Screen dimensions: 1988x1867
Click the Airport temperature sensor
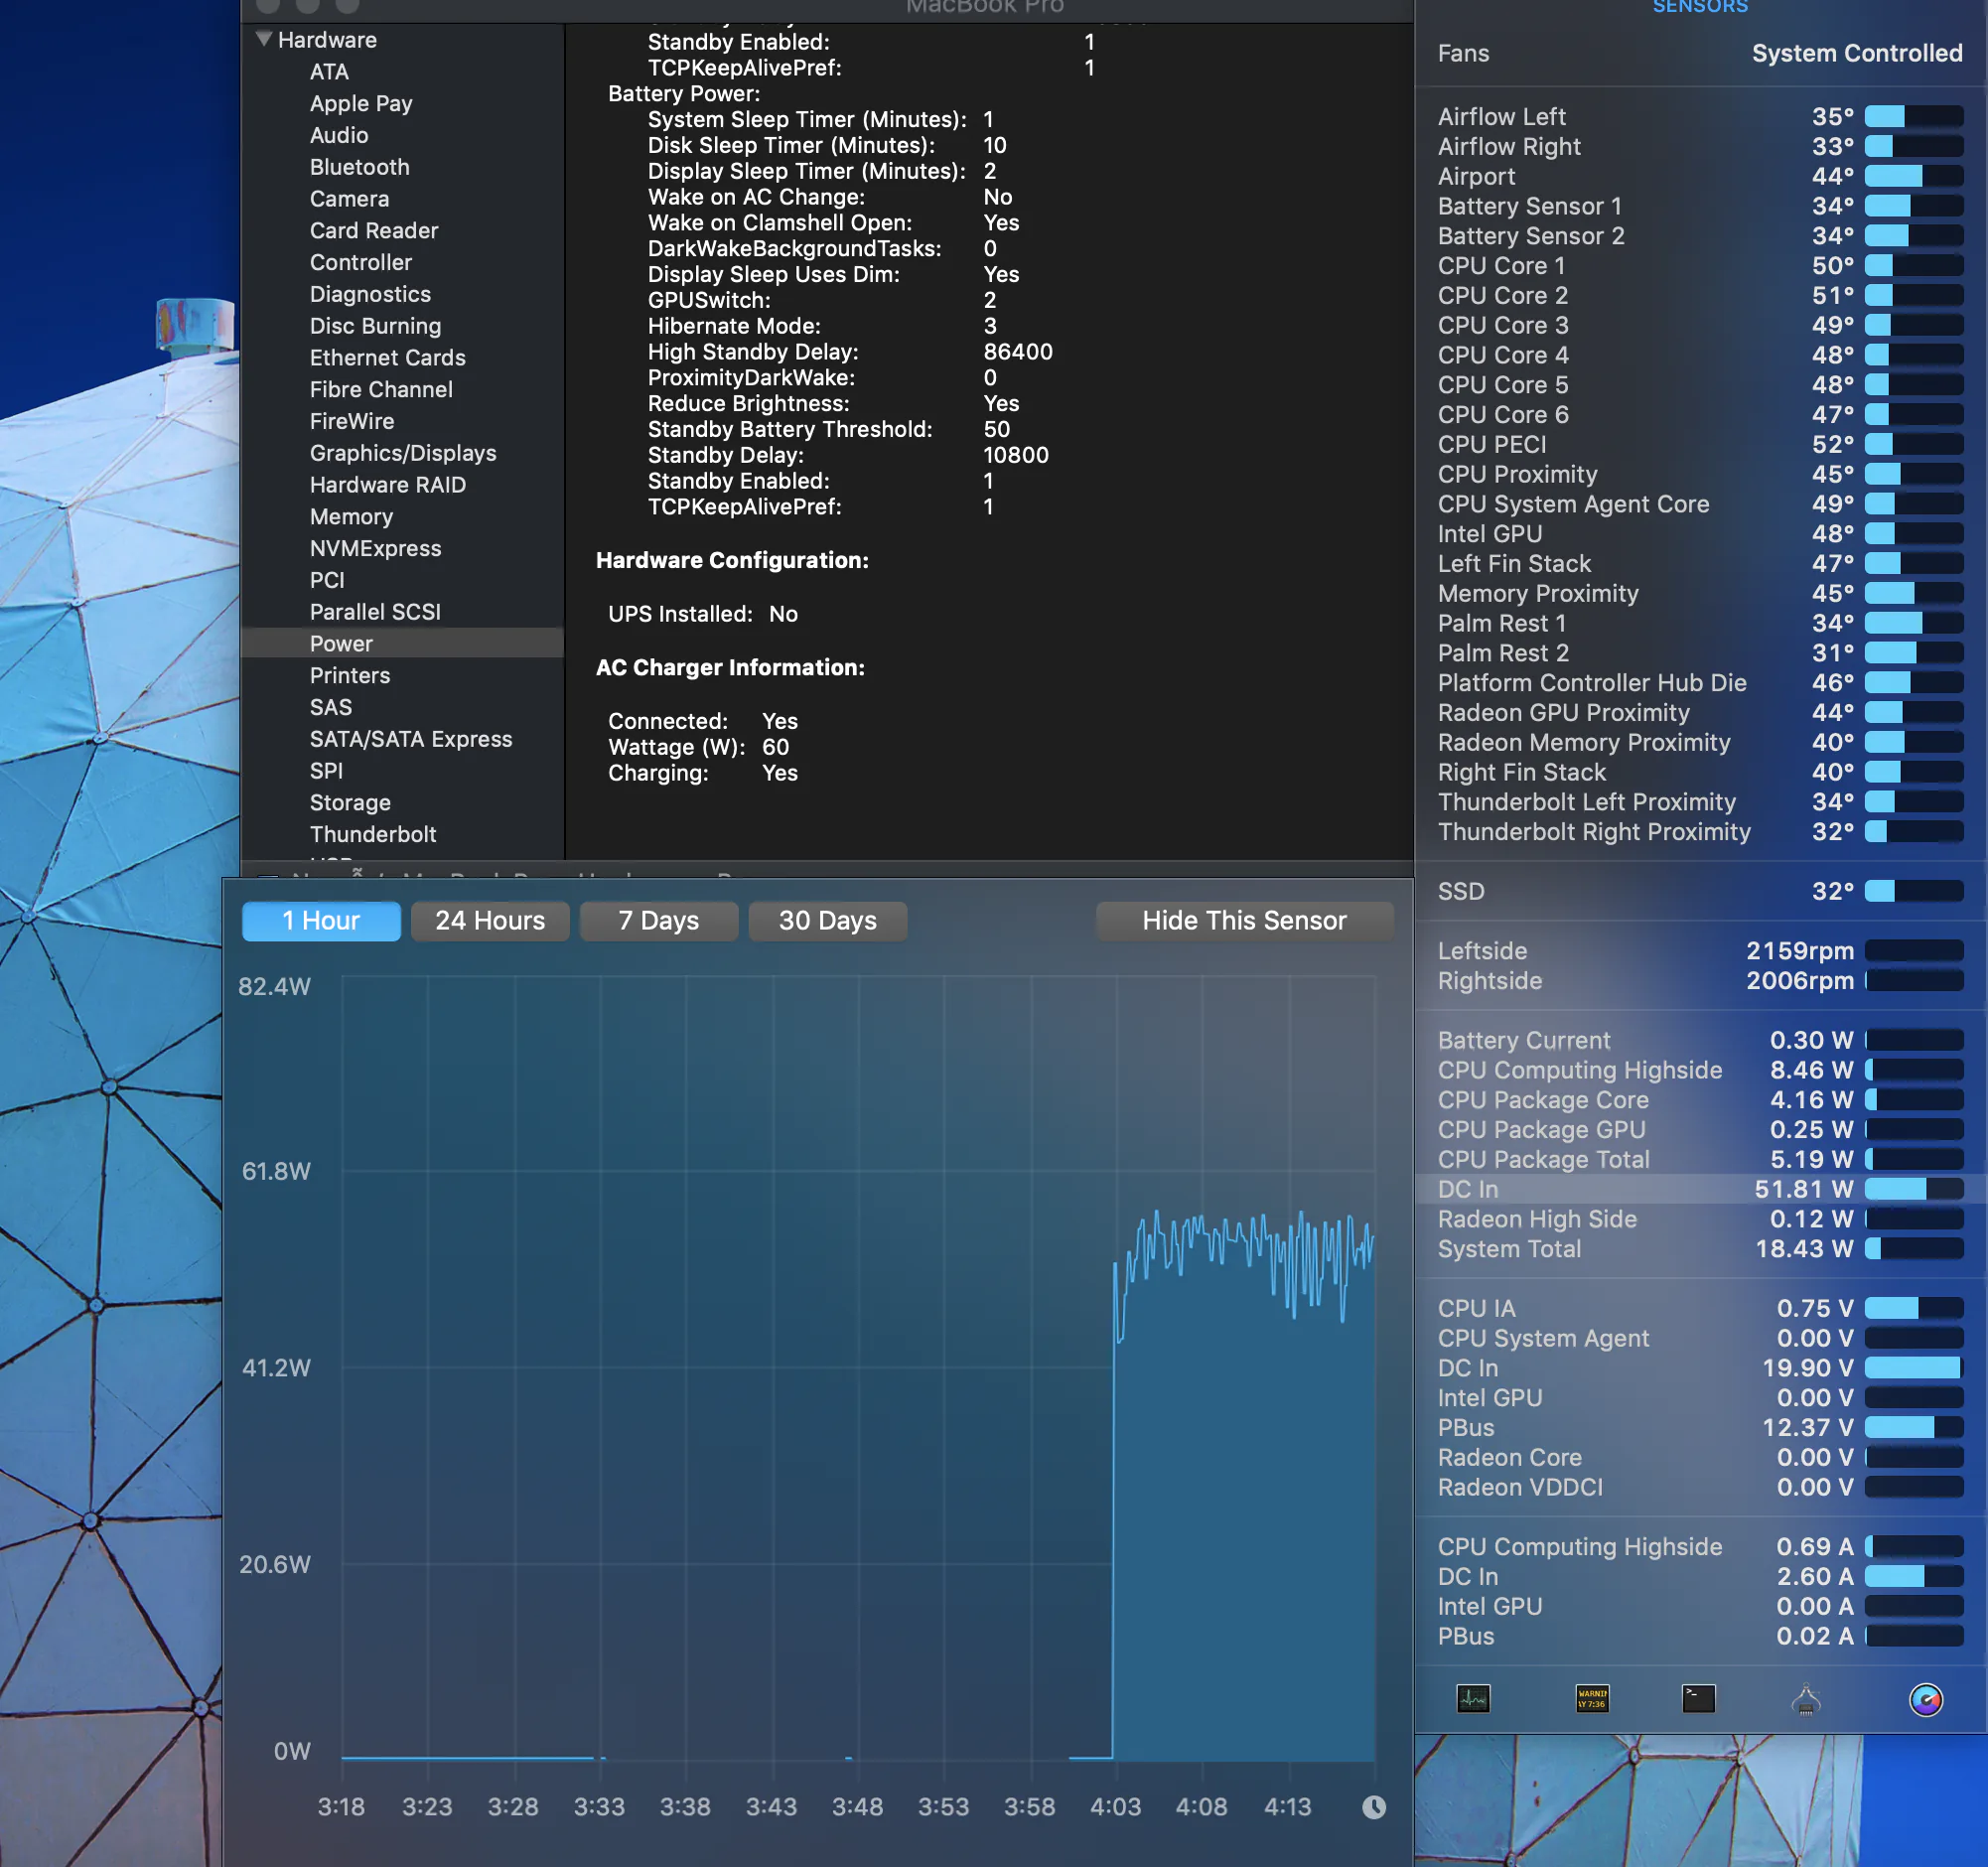[x=1700, y=176]
